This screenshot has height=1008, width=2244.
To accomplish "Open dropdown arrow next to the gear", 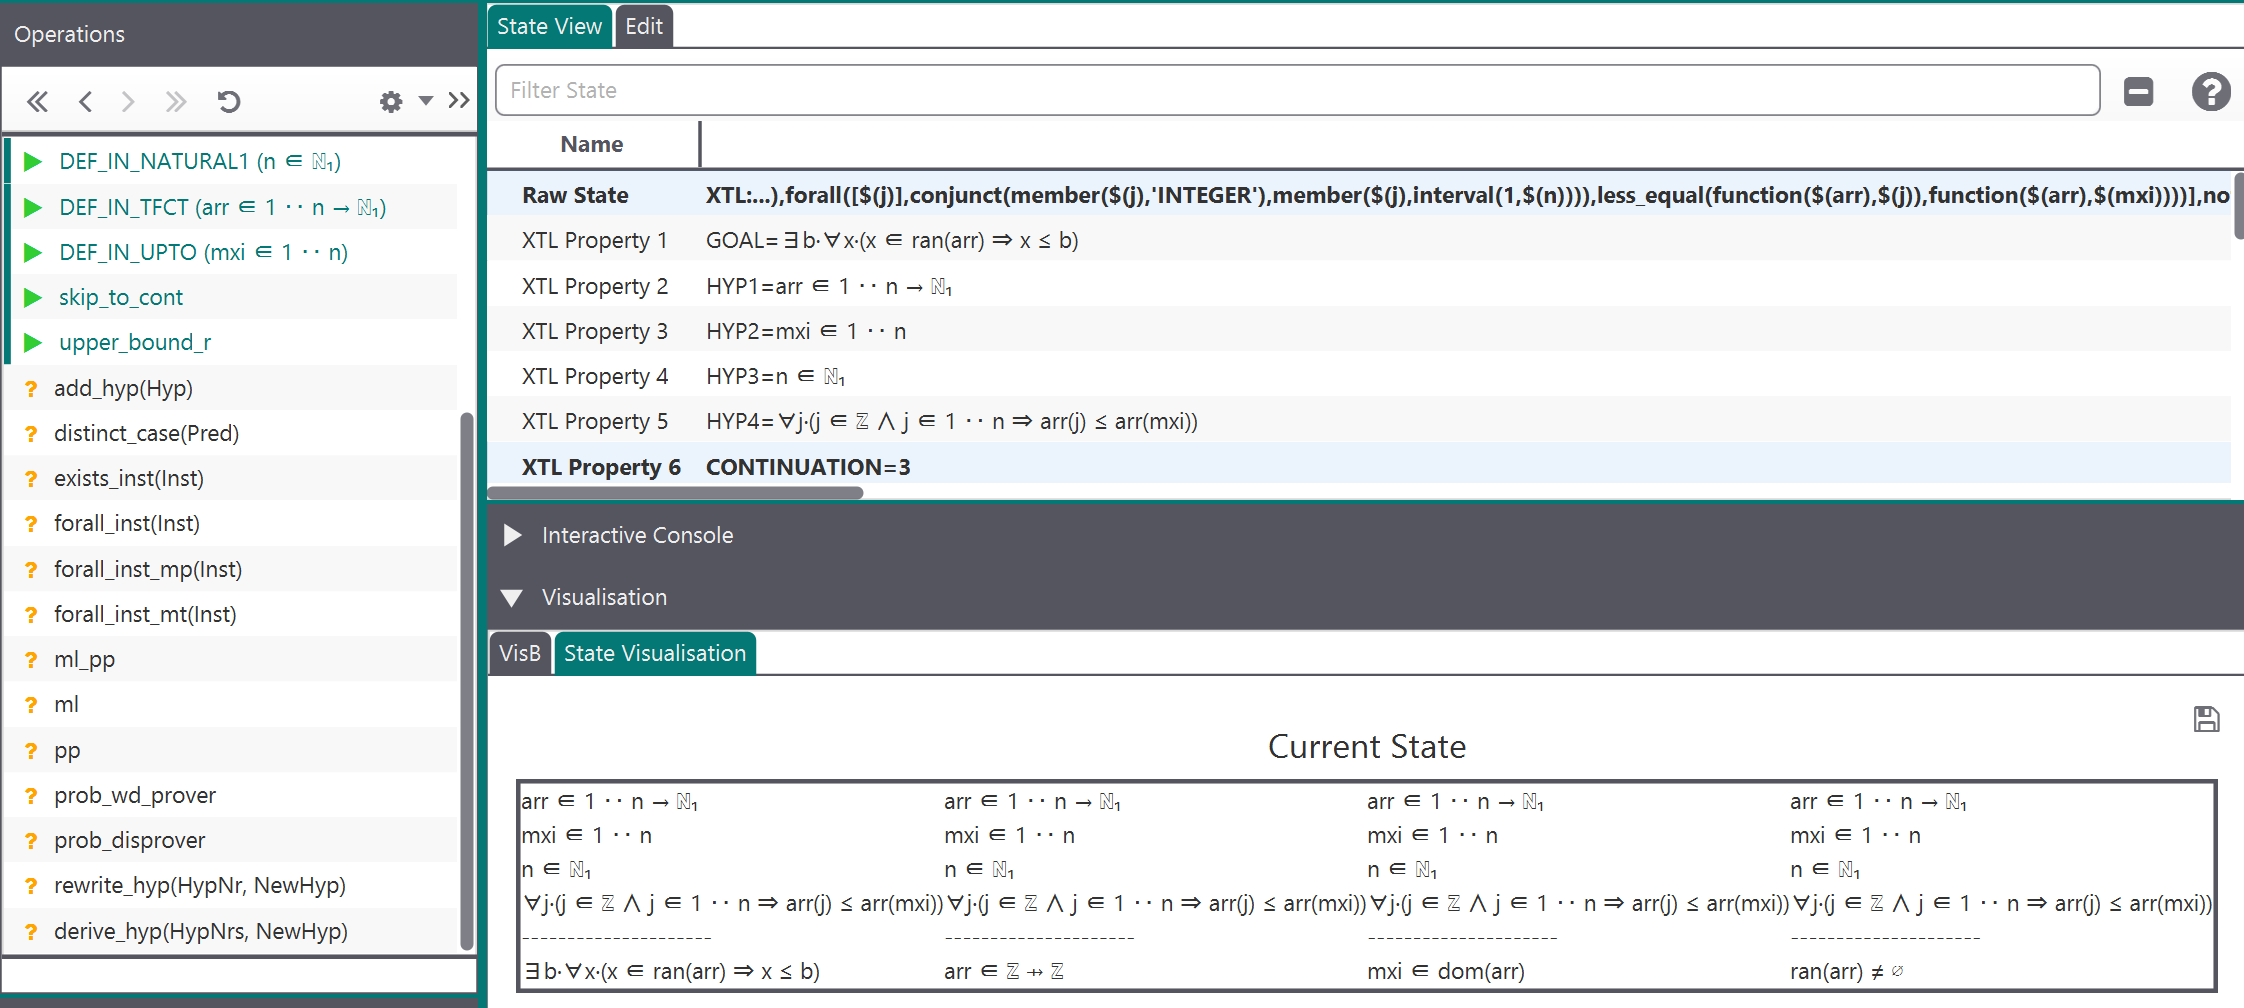I will click(426, 100).
